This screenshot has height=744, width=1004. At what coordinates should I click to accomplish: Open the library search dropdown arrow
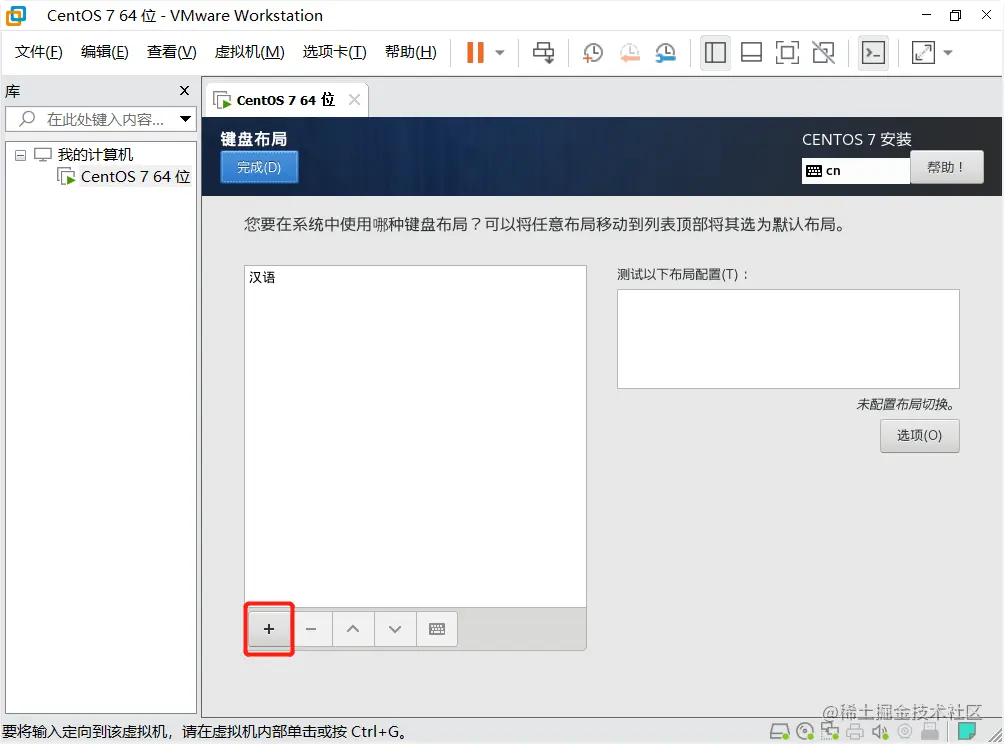pos(186,119)
